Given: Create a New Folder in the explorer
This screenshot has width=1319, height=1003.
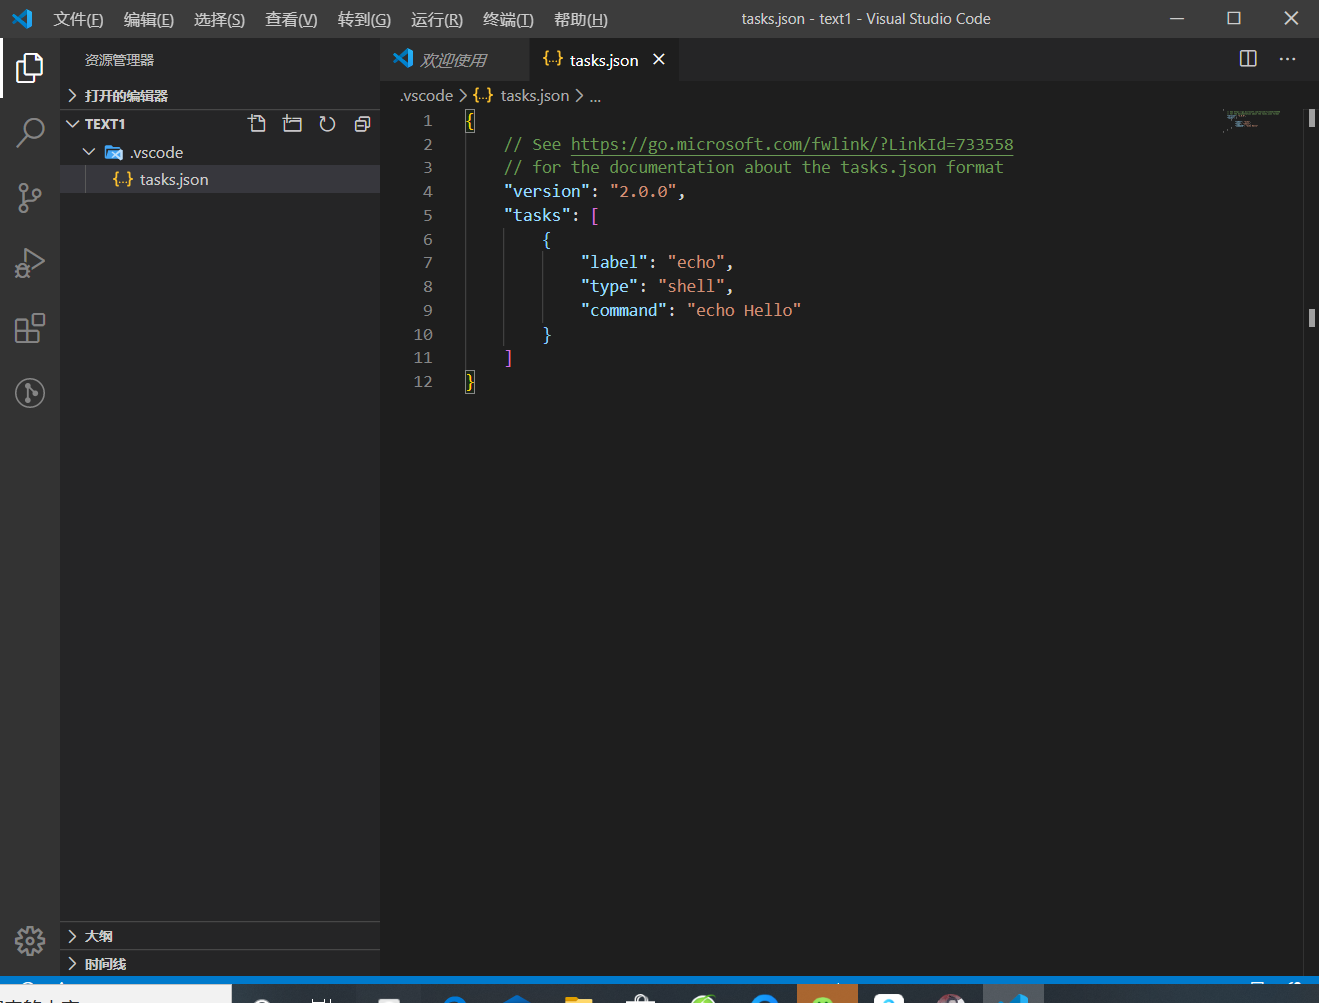Looking at the screenshot, I should click(292, 123).
